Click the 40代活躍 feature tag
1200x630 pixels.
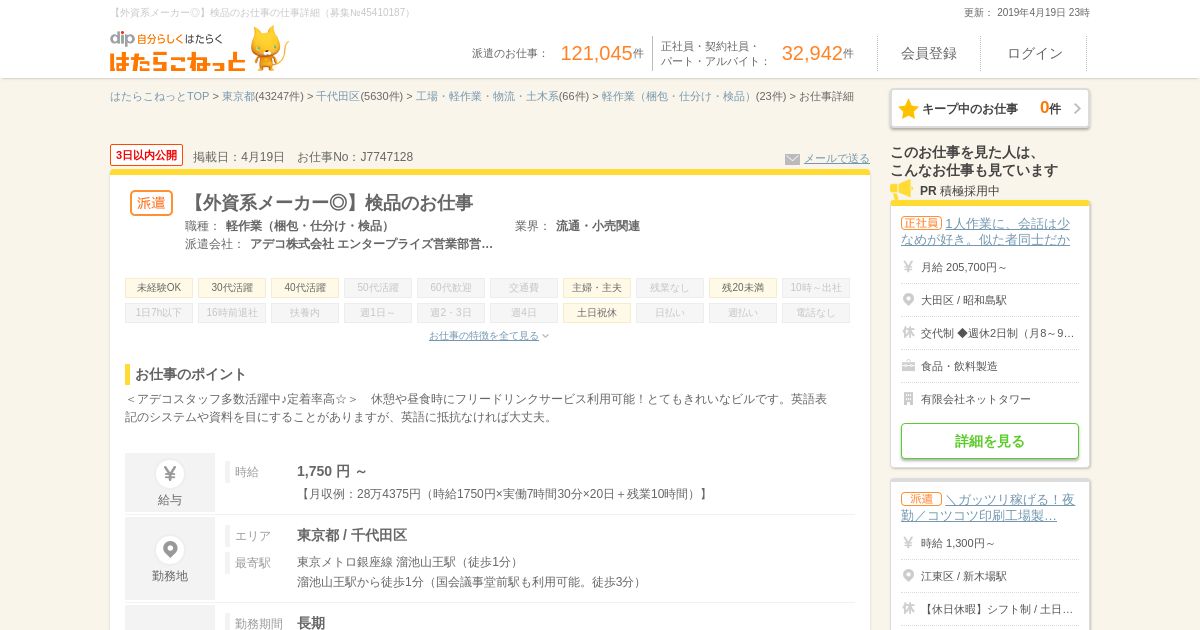point(305,288)
